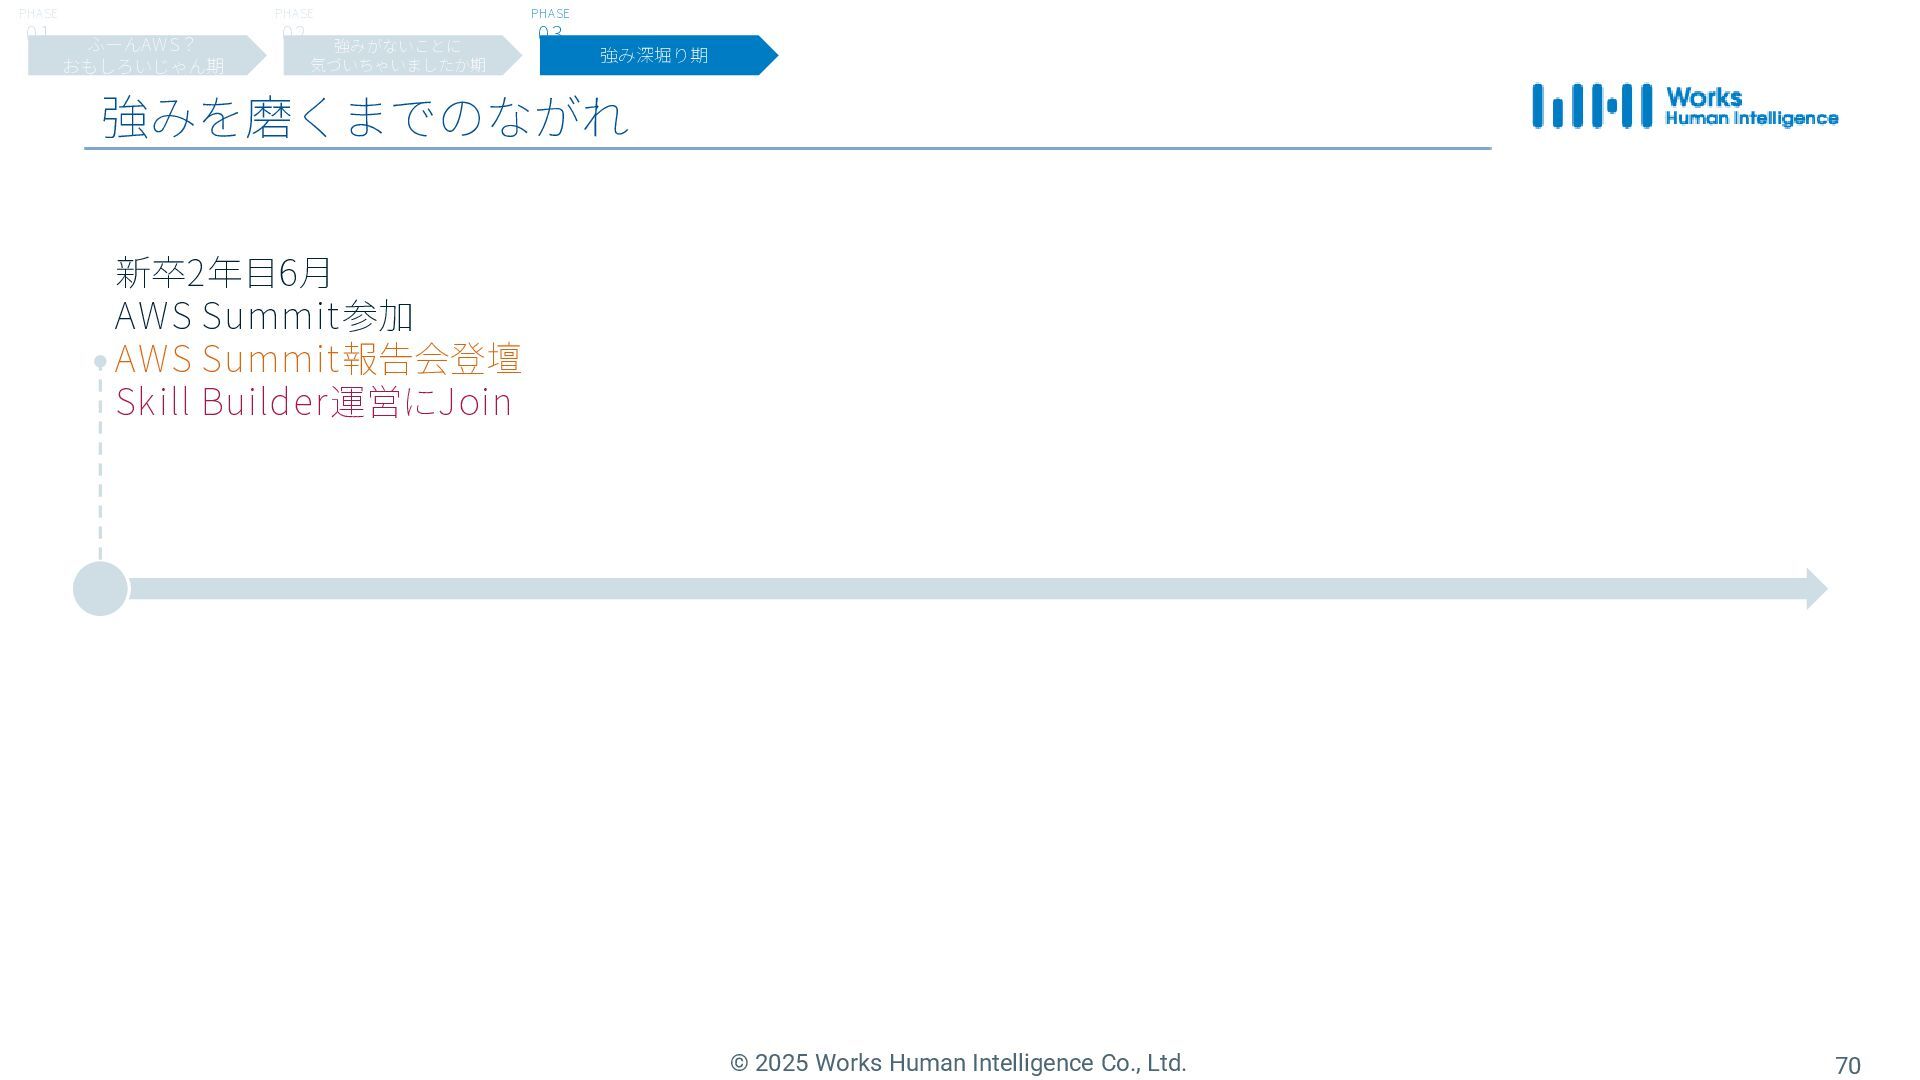Click the small dot above the dashed line

coord(100,361)
